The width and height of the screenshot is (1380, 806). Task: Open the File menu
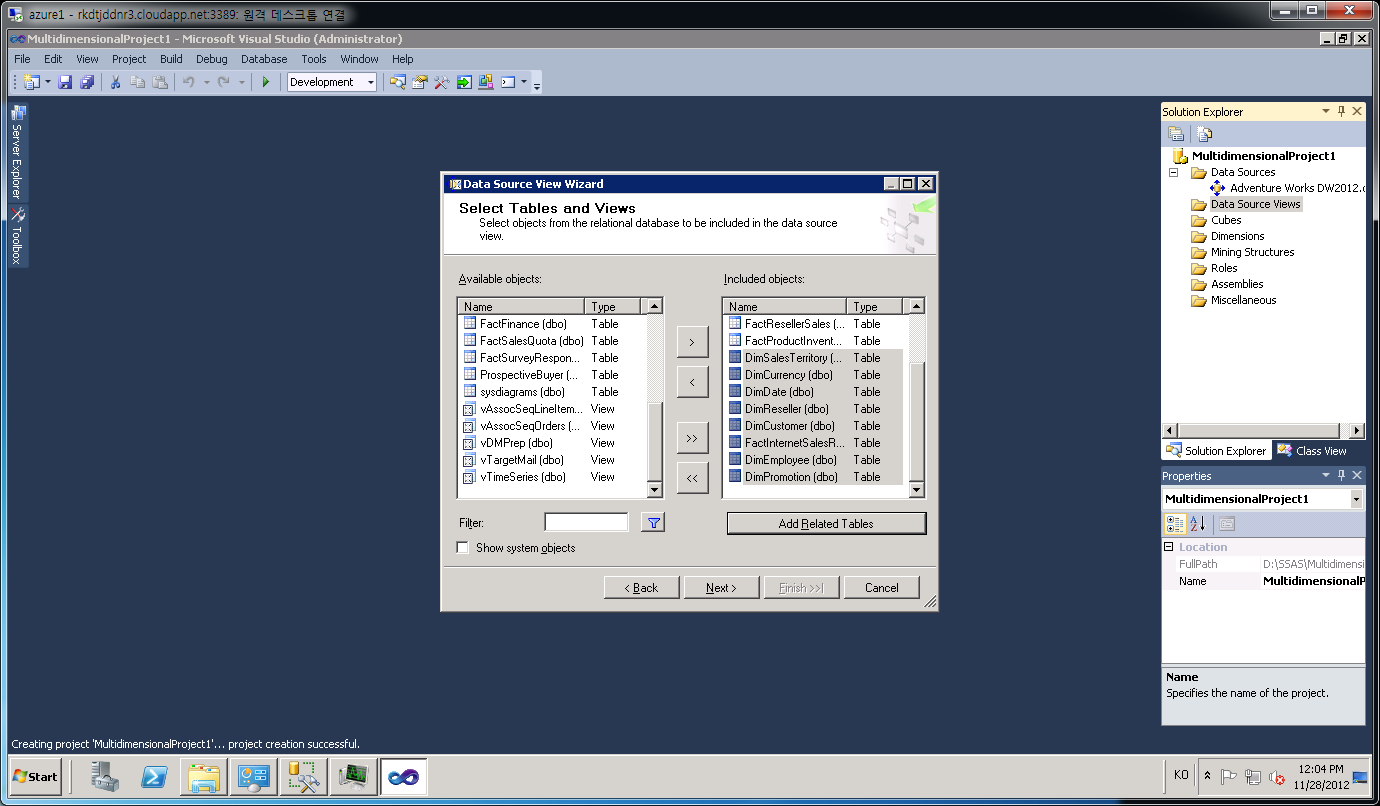point(22,59)
